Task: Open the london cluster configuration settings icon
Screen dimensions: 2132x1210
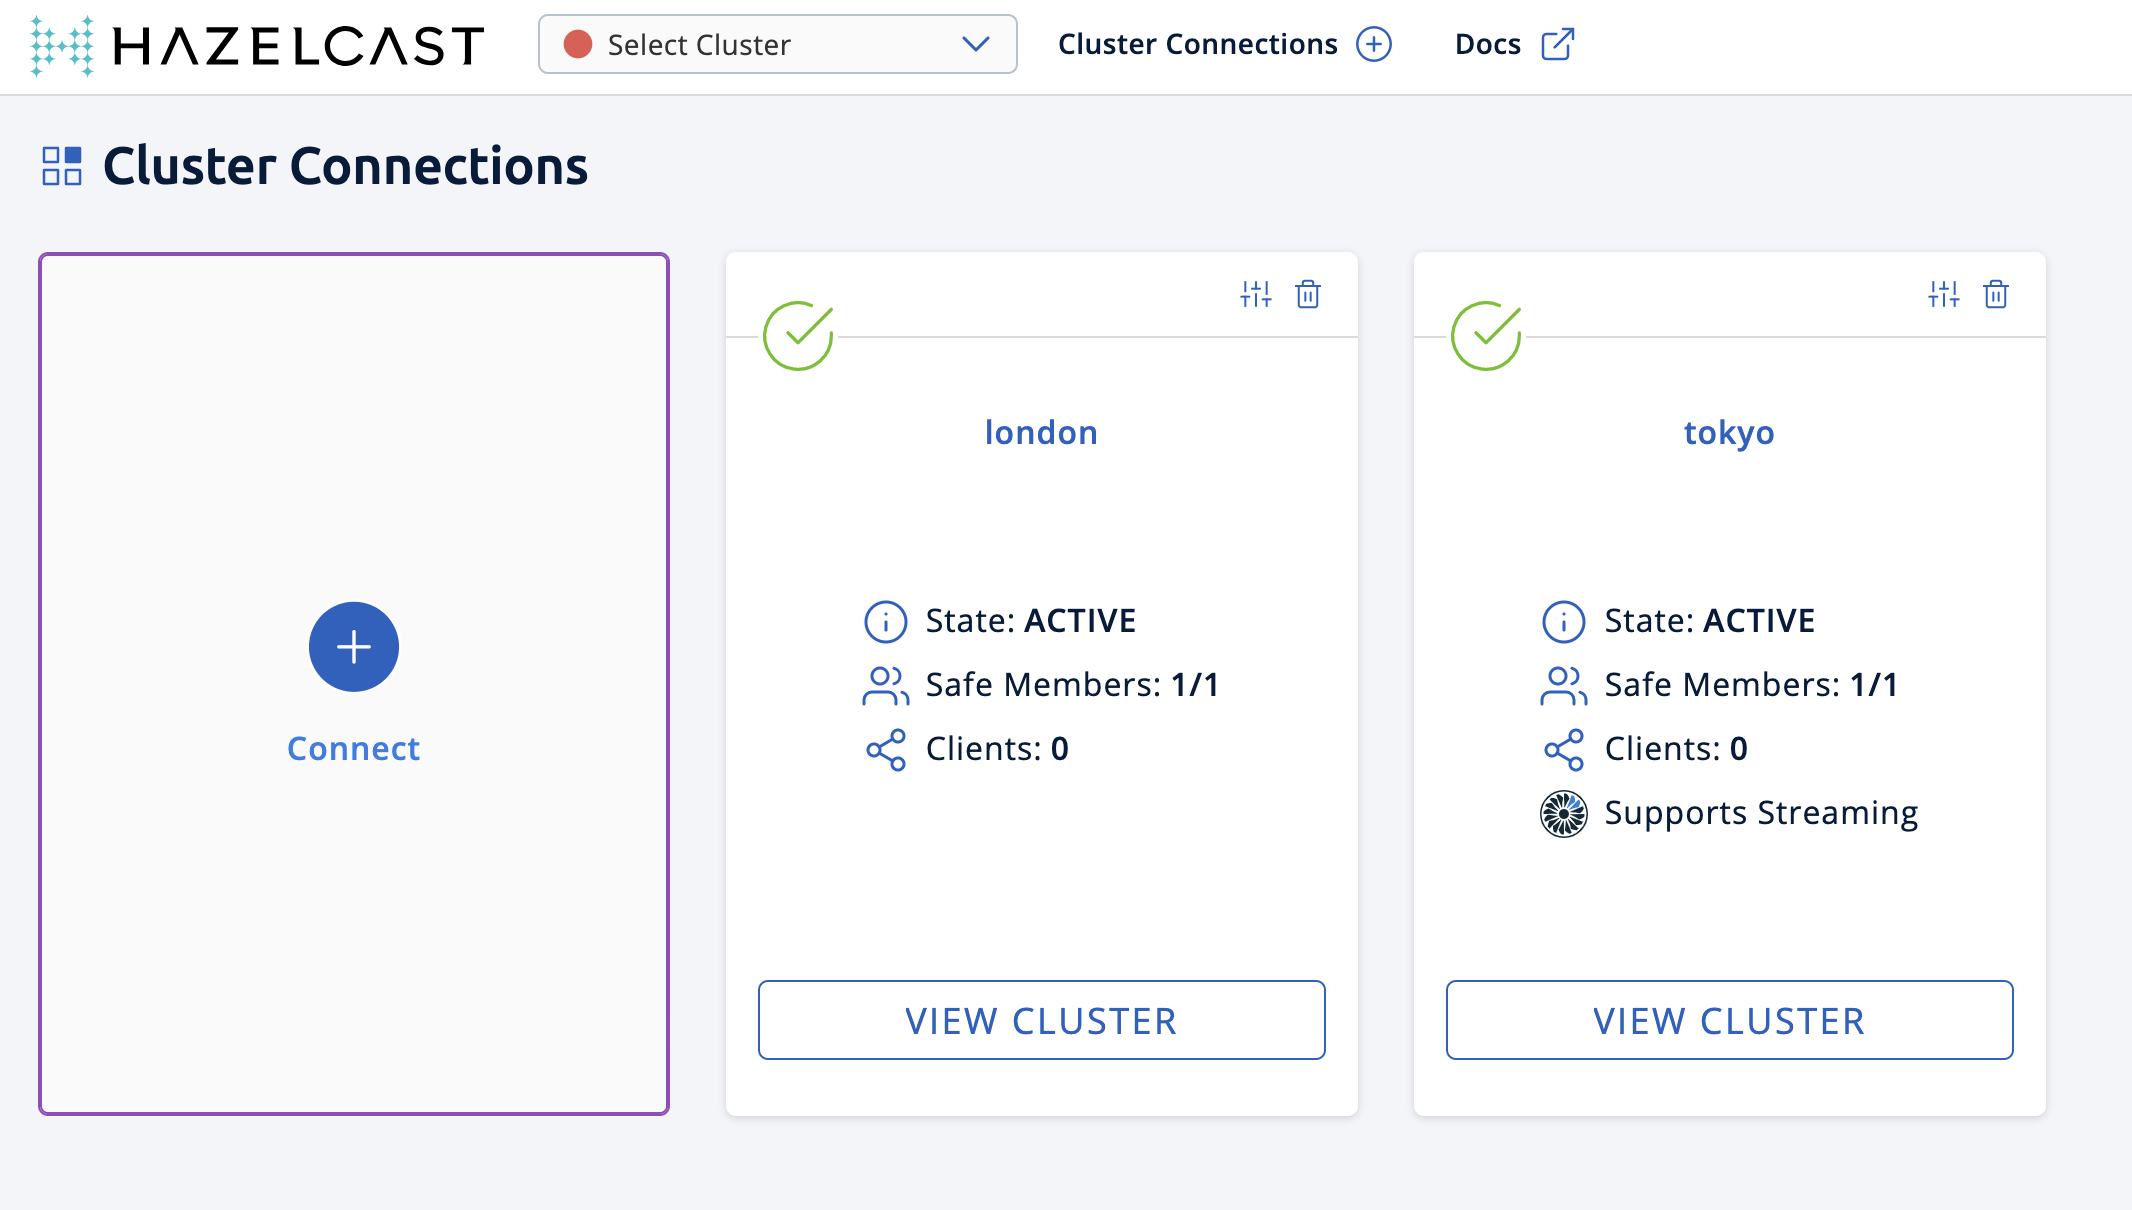Action: click(1255, 294)
